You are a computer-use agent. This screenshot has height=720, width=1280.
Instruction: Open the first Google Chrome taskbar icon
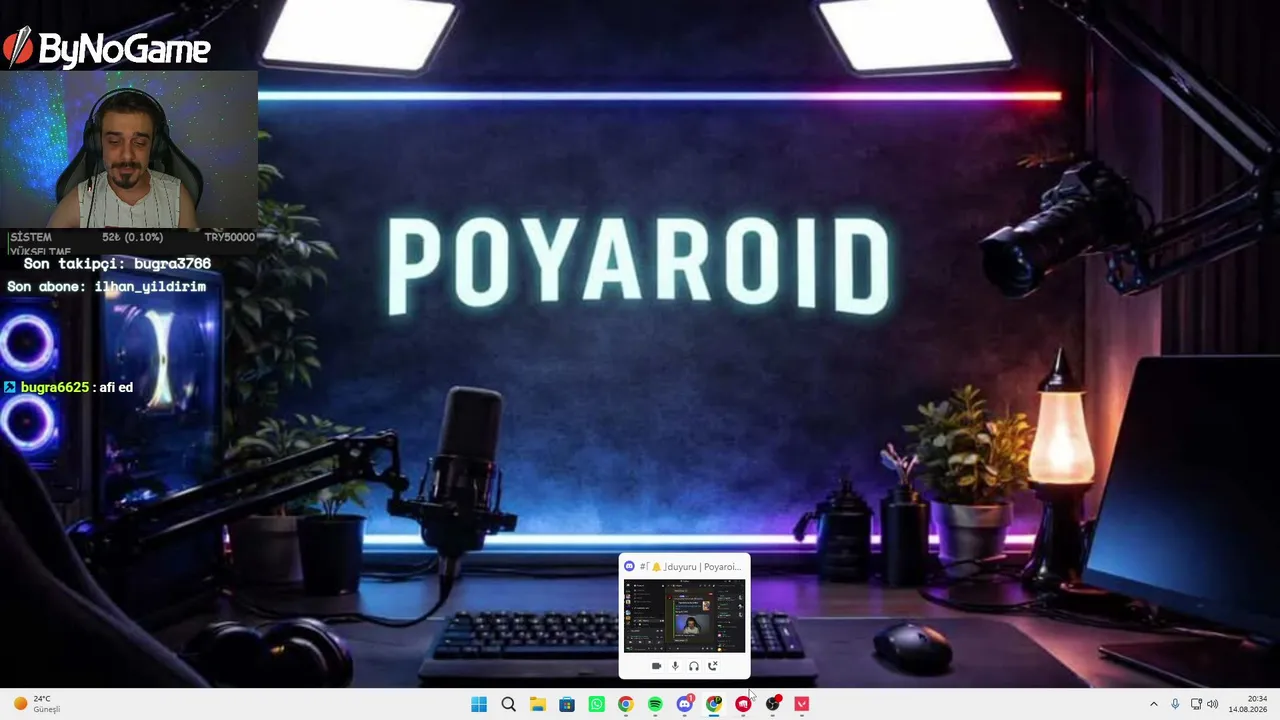pos(625,704)
